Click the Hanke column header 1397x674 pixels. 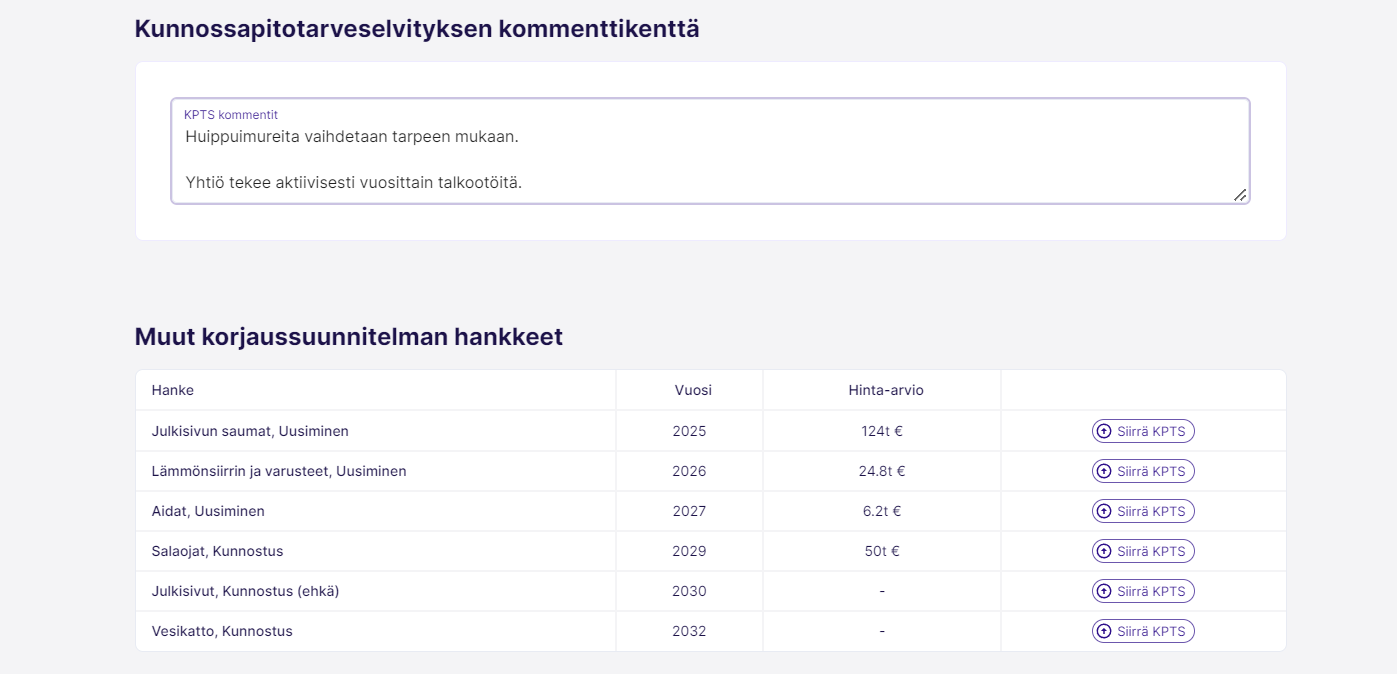(x=173, y=390)
